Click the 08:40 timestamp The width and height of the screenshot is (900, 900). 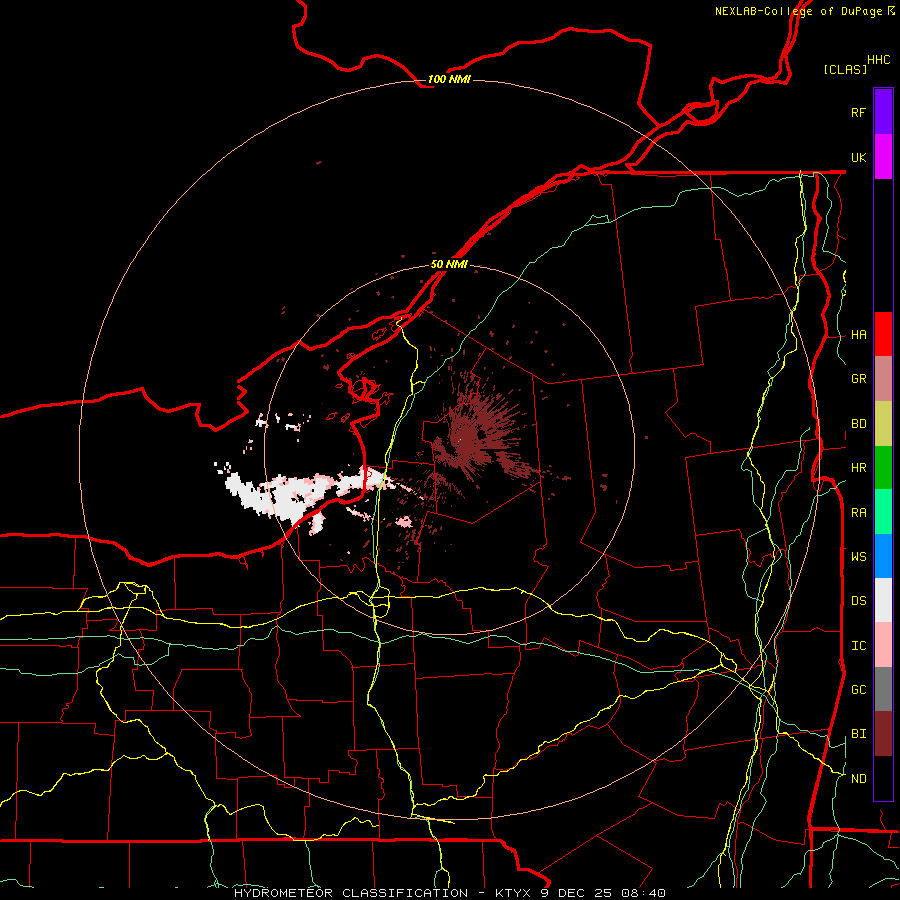point(641,893)
